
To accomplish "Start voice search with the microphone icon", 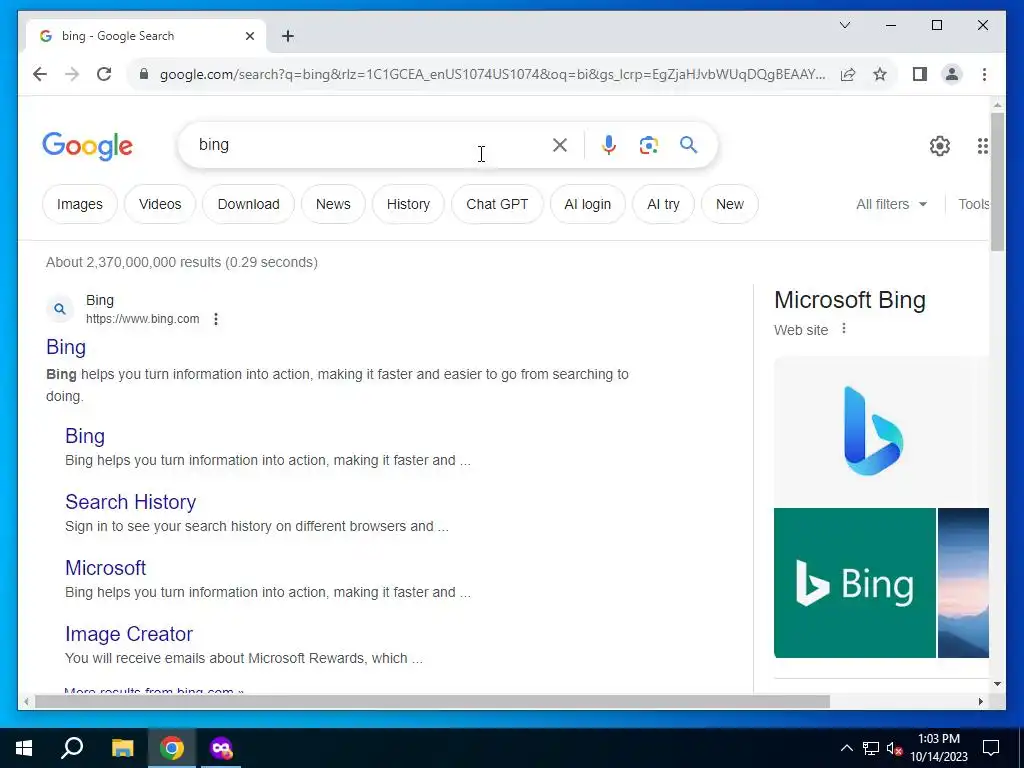I will coord(609,145).
